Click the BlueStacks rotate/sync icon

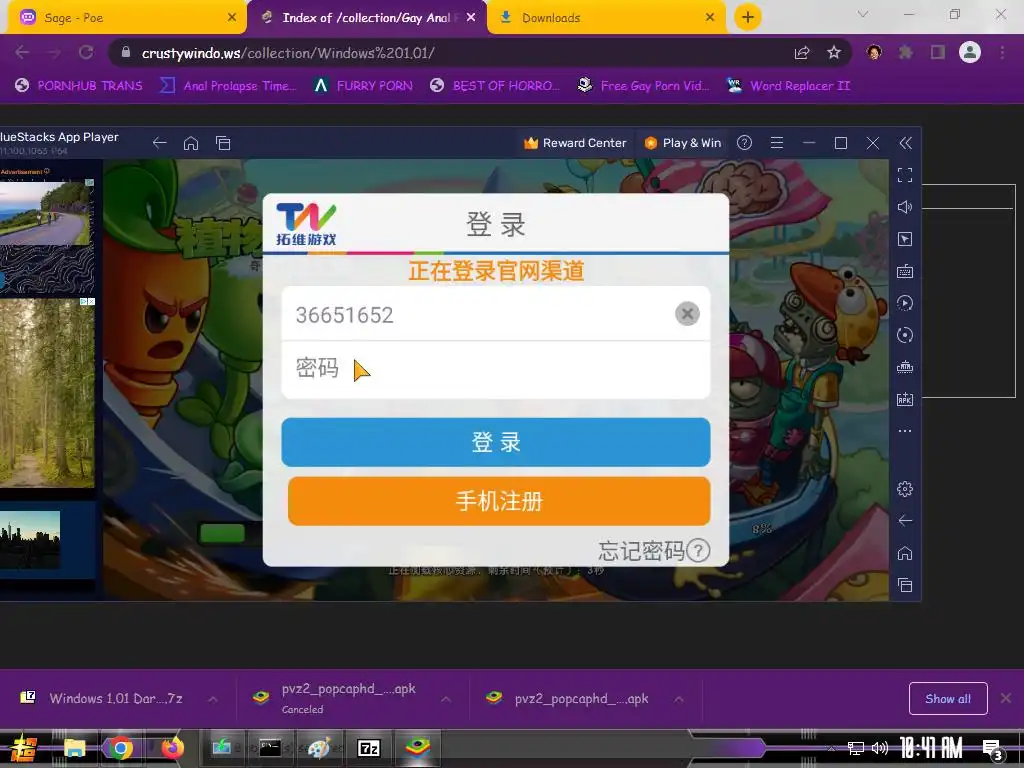904,335
